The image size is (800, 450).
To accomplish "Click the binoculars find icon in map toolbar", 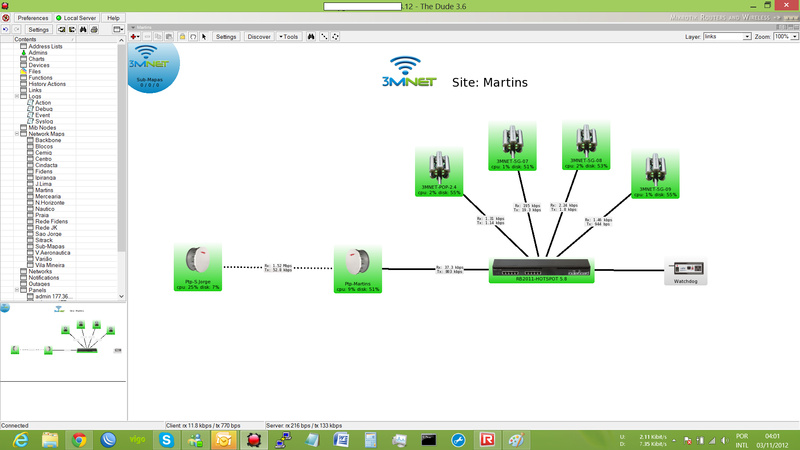I will pos(311,37).
